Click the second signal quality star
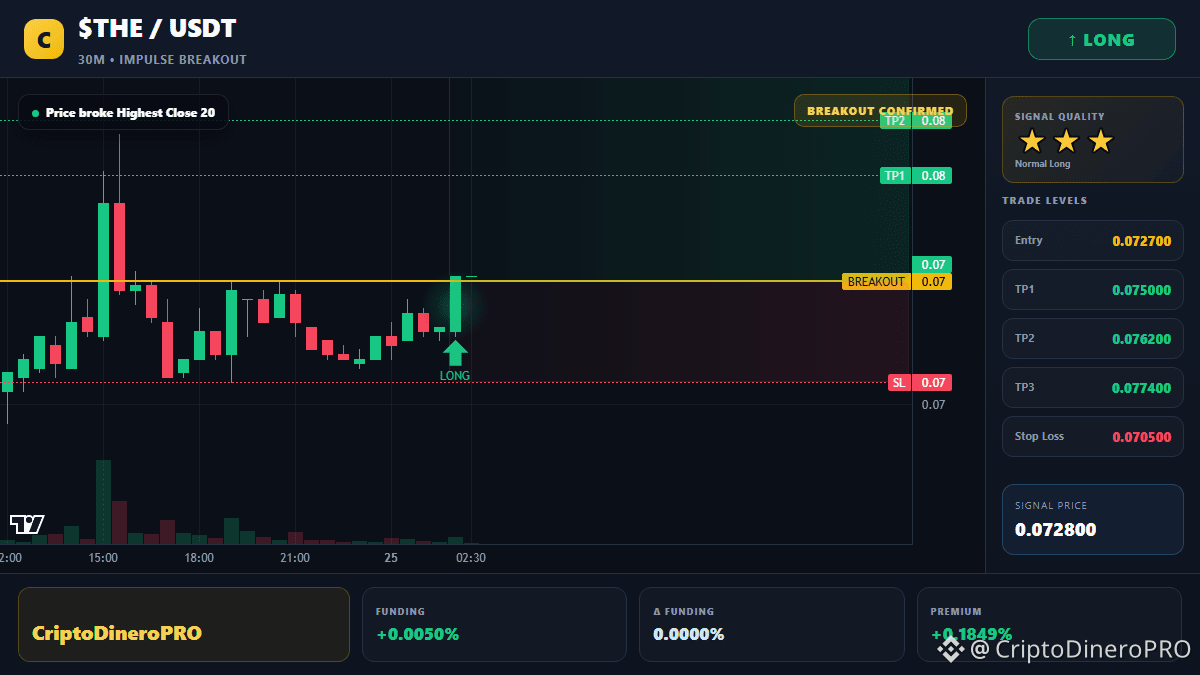Screen dimensions: 1200x675 pos(1066,141)
